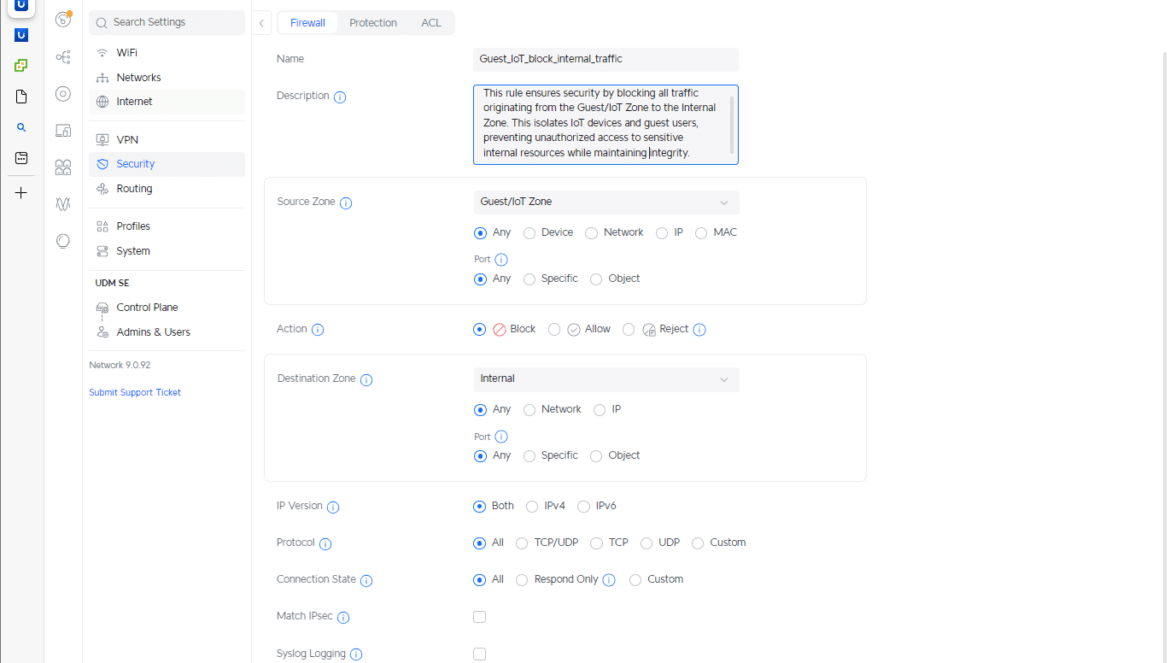Image resolution: width=1170 pixels, height=663 pixels.
Task: Show info for Source Zone Port
Action: [501, 260]
